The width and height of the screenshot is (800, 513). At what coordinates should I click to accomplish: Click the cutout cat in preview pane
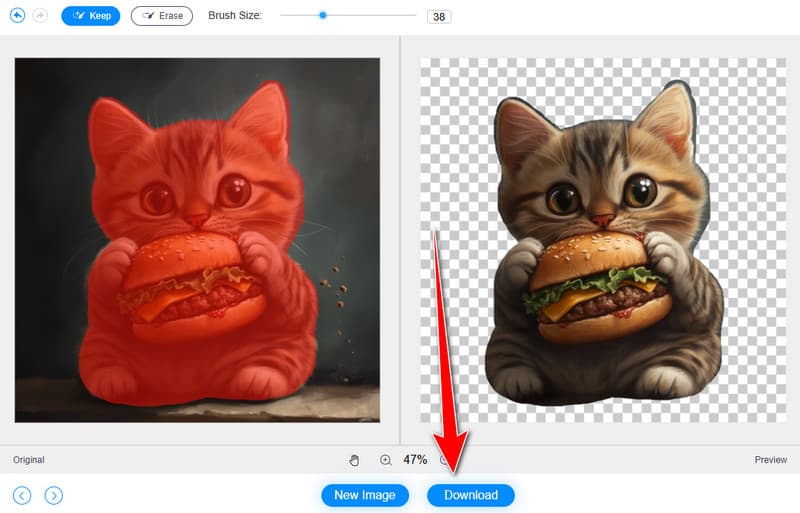(600, 250)
